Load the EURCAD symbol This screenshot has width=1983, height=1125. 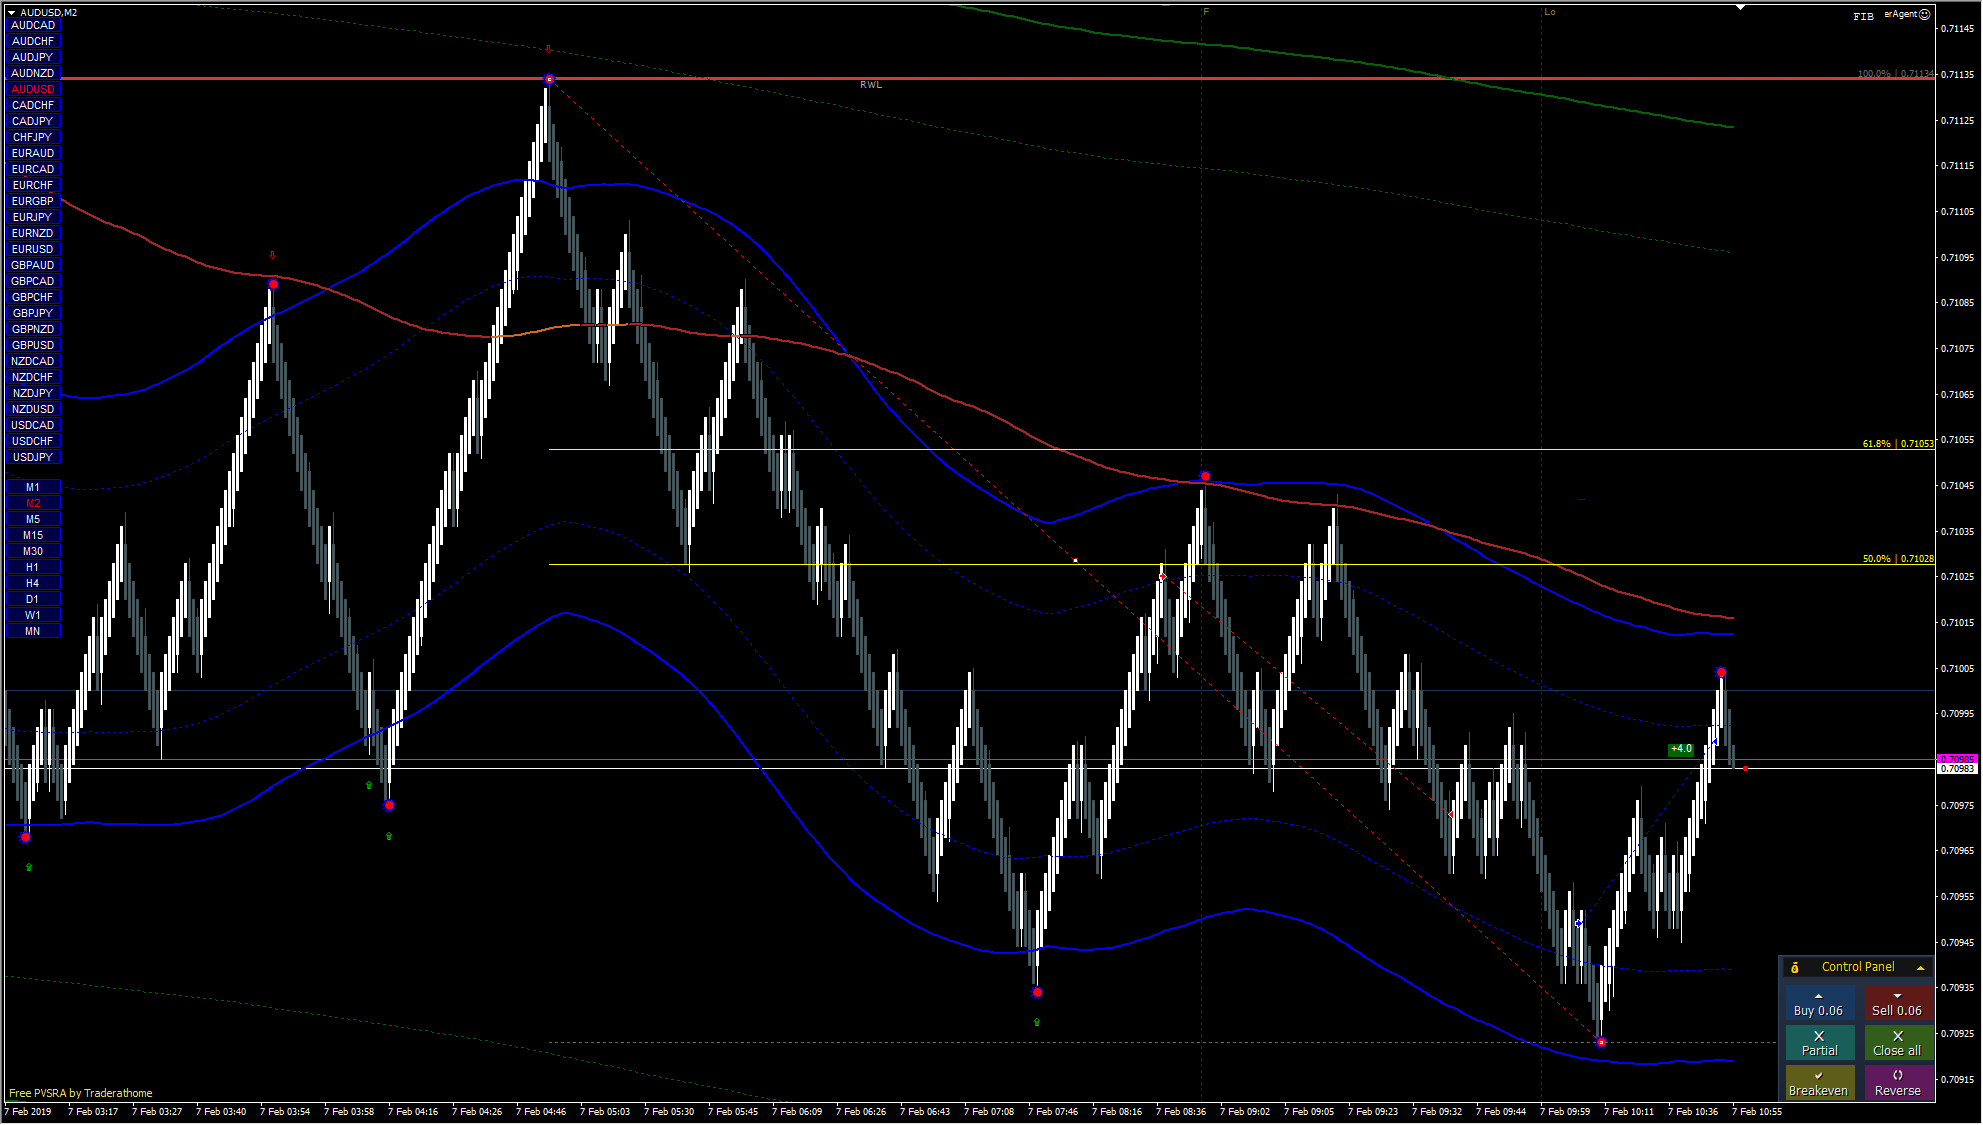tap(33, 169)
